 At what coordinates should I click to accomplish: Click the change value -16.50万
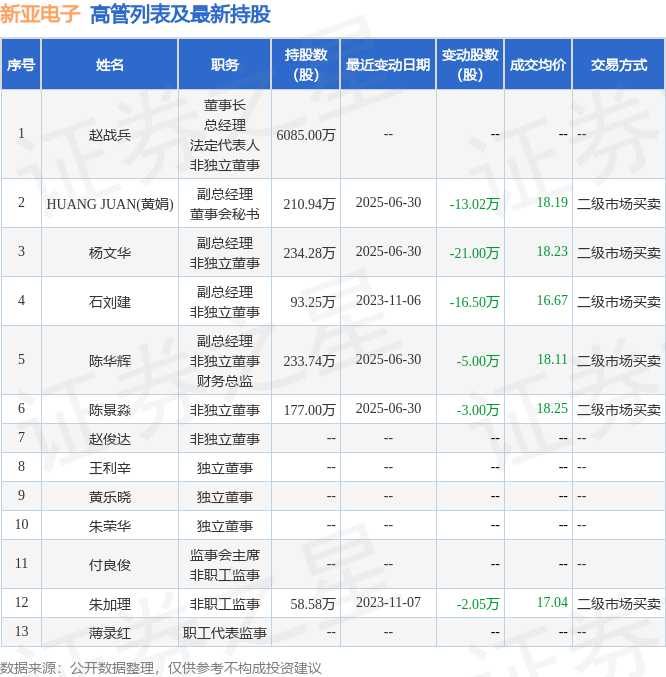pyautogui.click(x=474, y=302)
